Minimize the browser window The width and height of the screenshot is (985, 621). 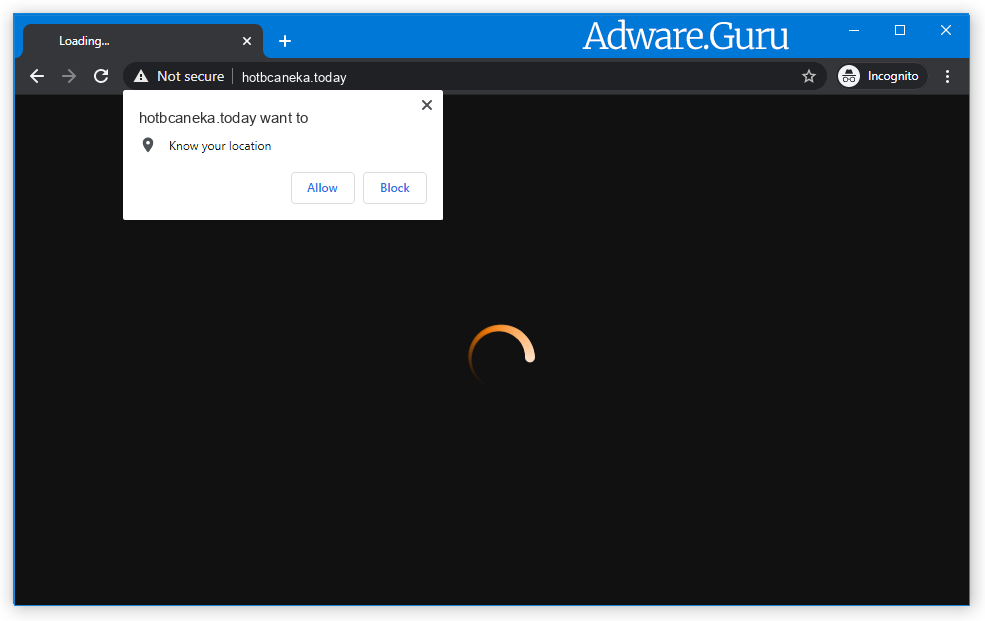(x=854, y=30)
